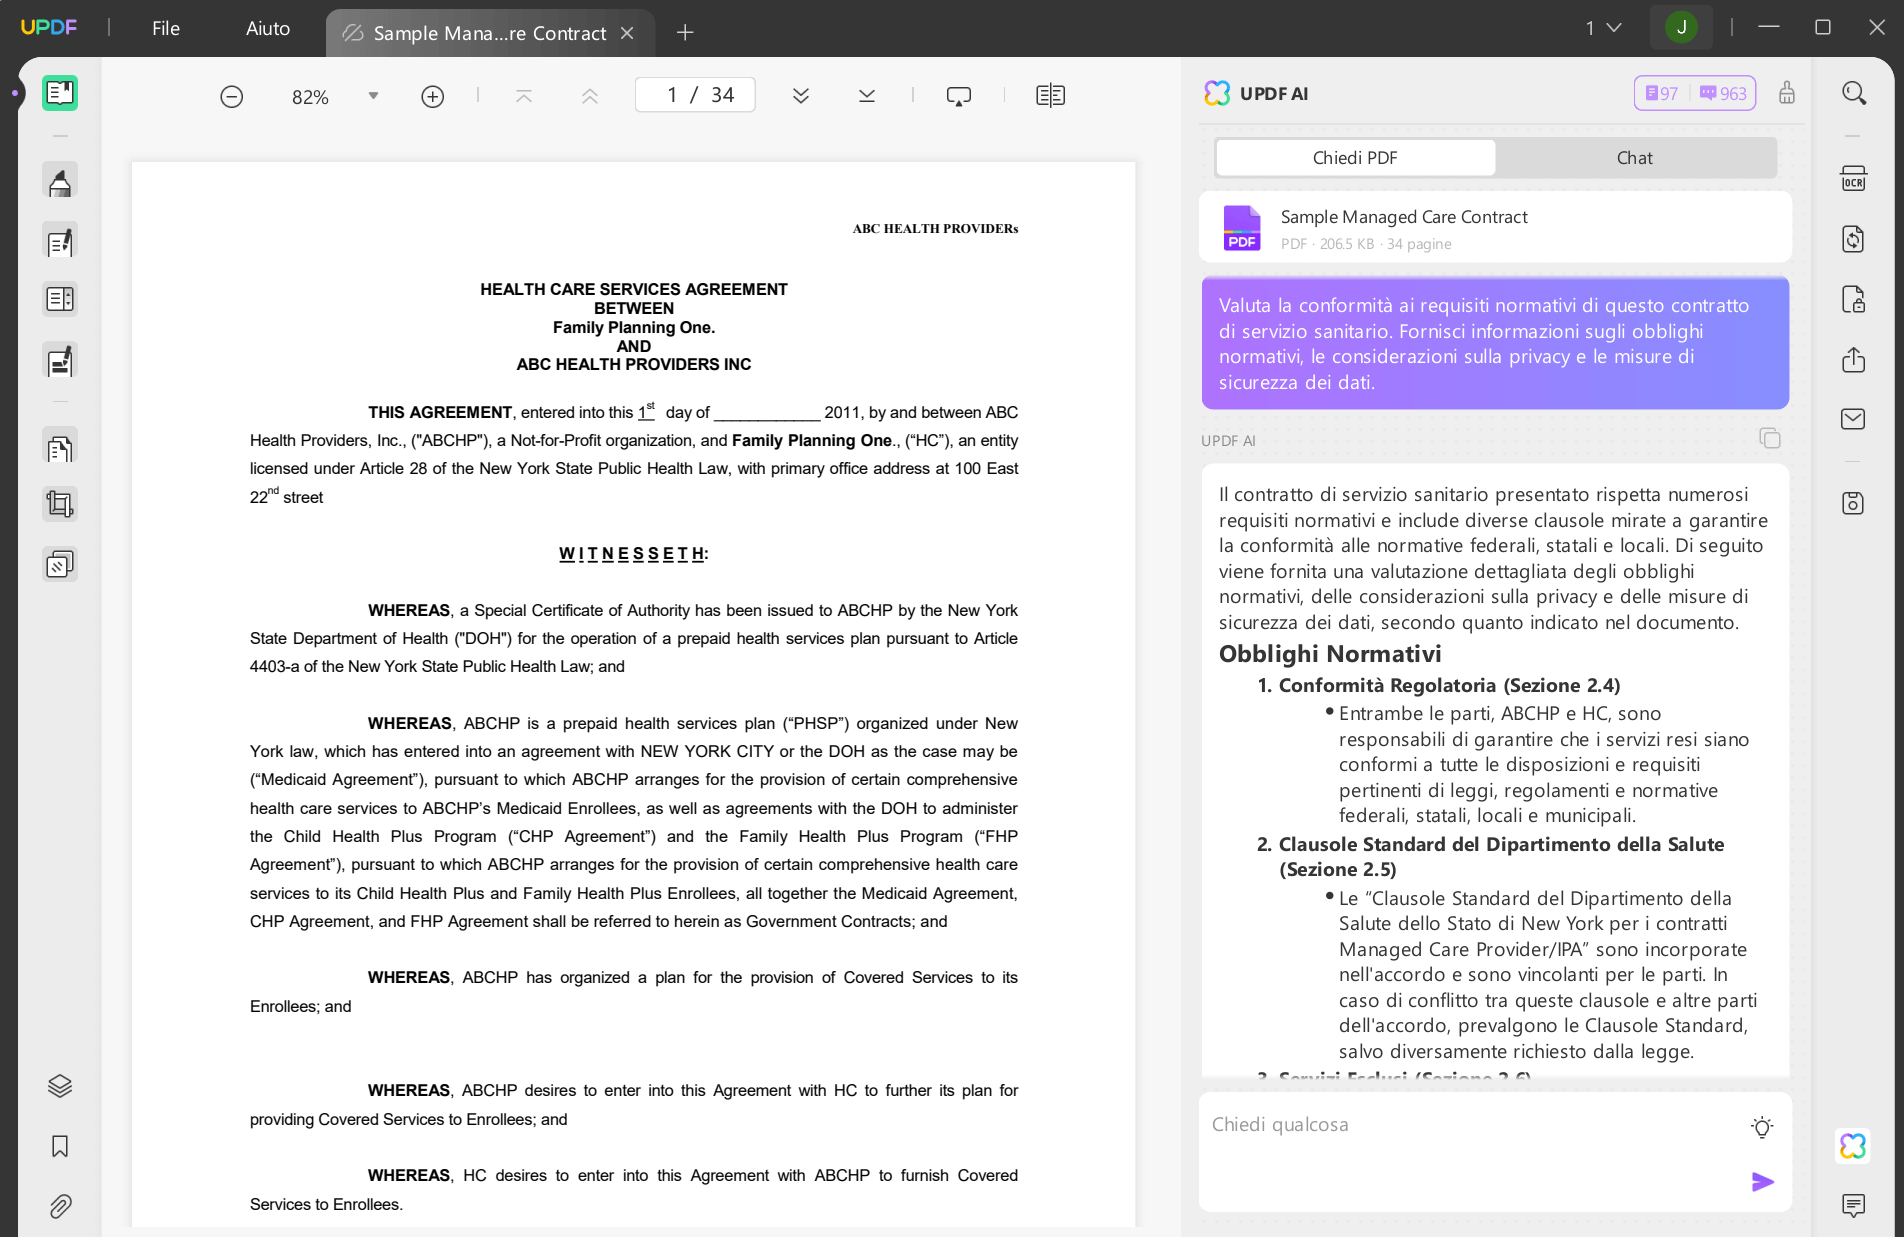This screenshot has height=1237, width=1904.
Task: Go to the previous page
Action: point(590,96)
